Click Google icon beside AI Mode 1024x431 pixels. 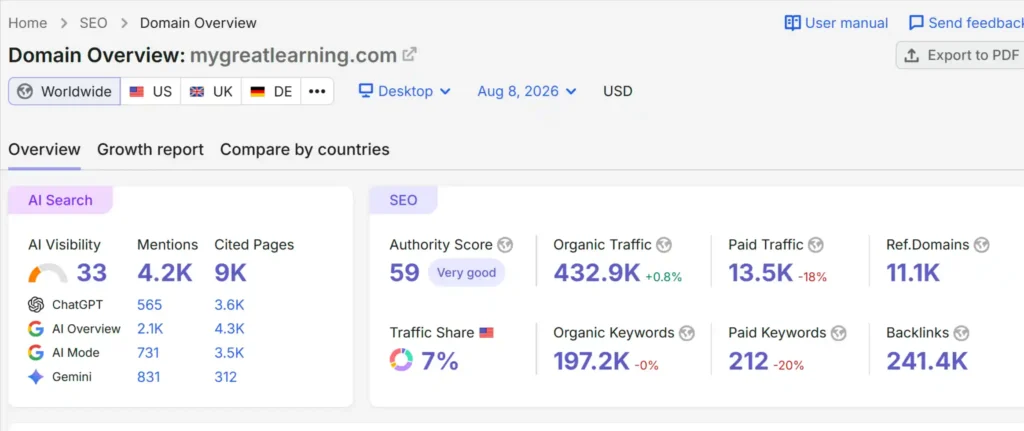coord(36,353)
